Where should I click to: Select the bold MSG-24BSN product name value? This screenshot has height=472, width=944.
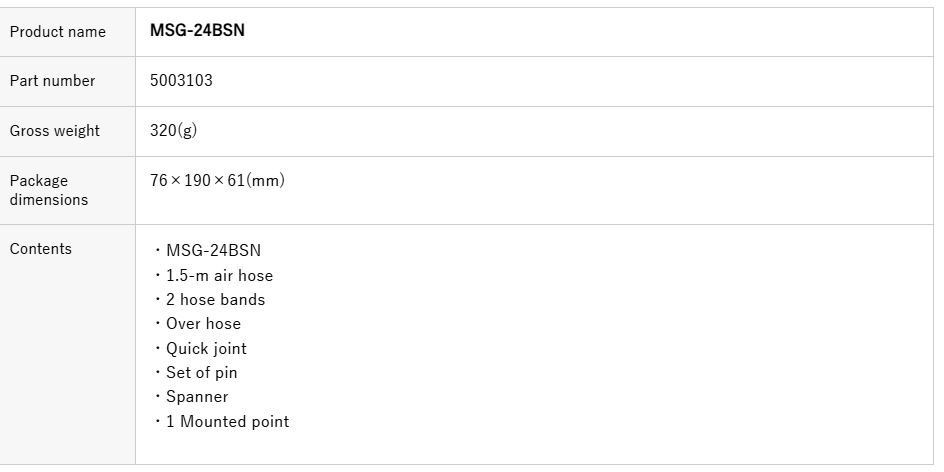point(197,31)
